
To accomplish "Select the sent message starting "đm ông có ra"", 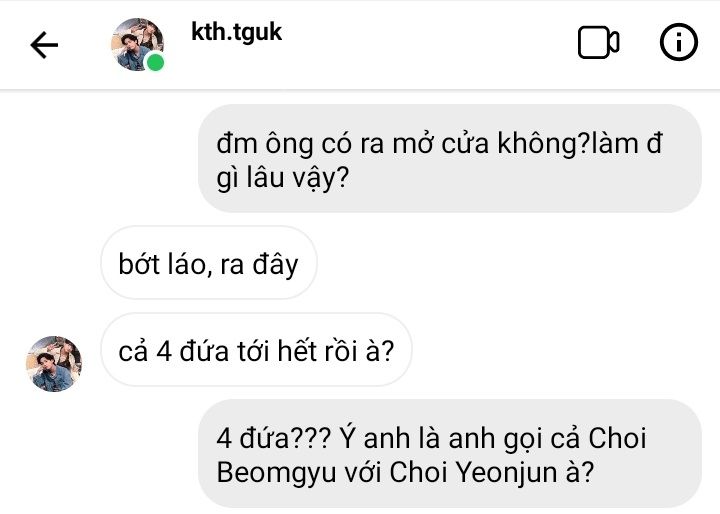I will point(450,159).
